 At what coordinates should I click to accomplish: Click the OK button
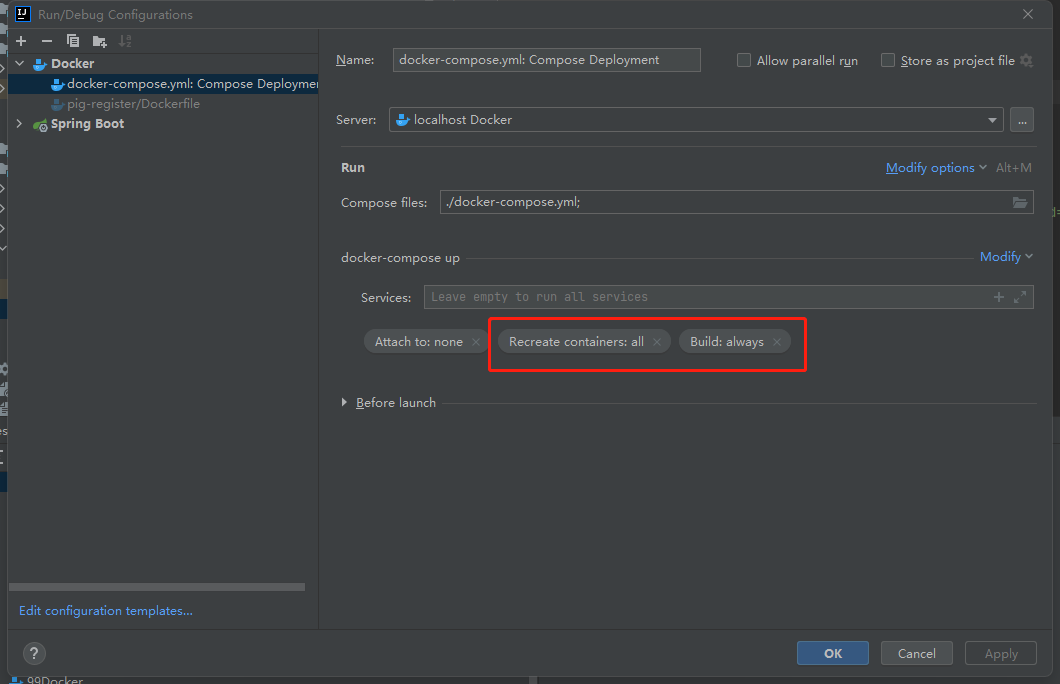click(x=833, y=654)
